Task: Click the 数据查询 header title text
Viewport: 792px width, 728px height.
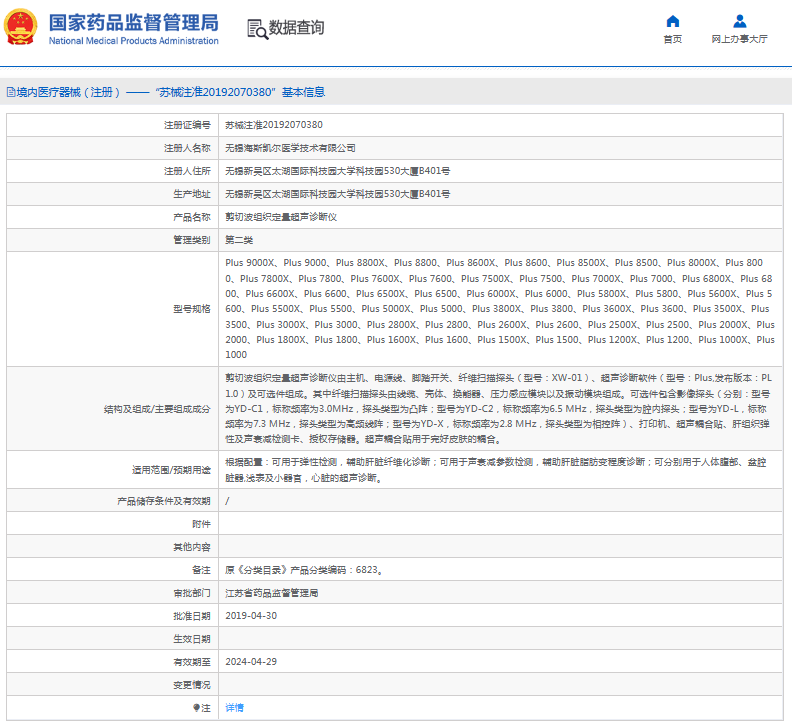Action: [297, 28]
